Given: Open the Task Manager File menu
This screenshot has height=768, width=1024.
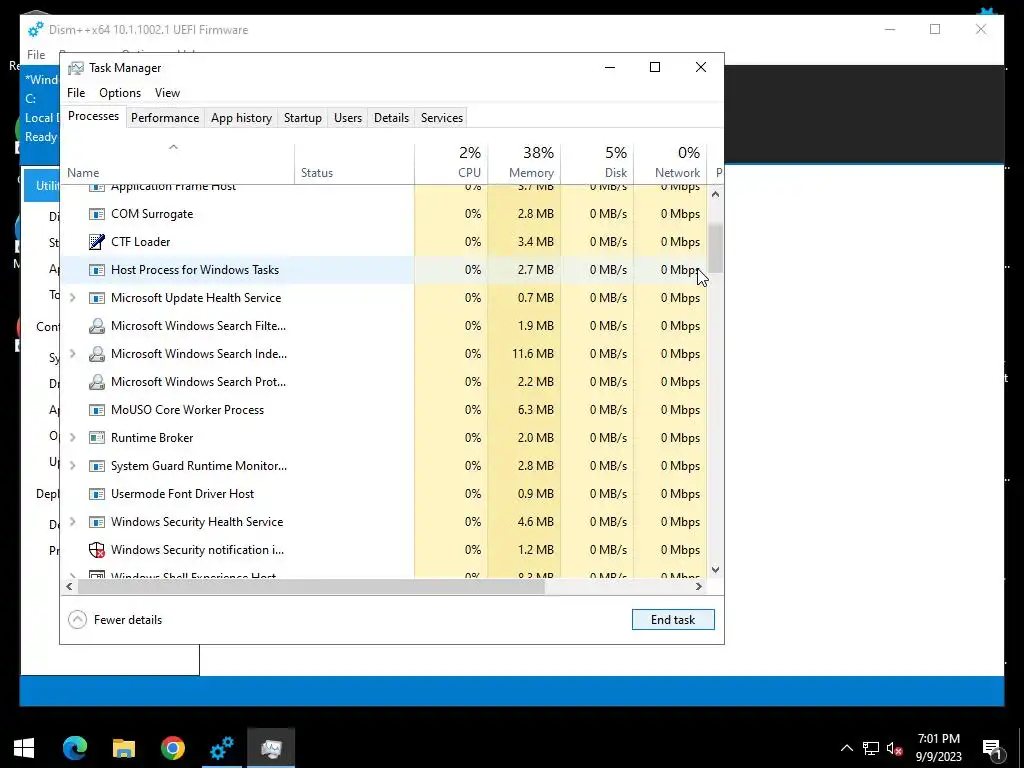Looking at the screenshot, I should [x=76, y=93].
